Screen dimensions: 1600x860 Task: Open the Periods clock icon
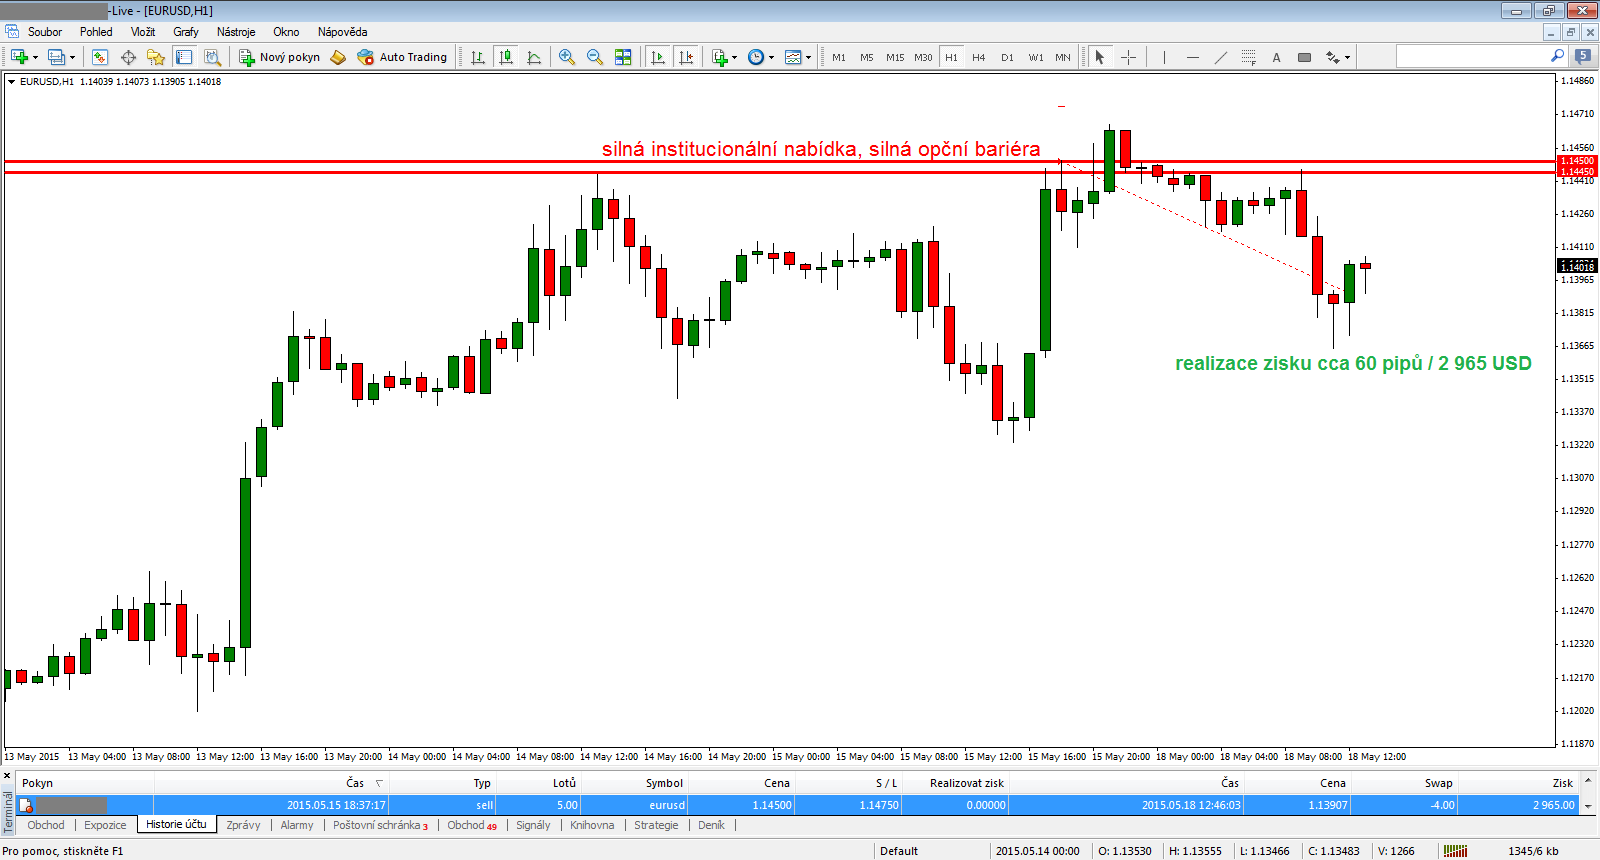pyautogui.click(x=756, y=57)
